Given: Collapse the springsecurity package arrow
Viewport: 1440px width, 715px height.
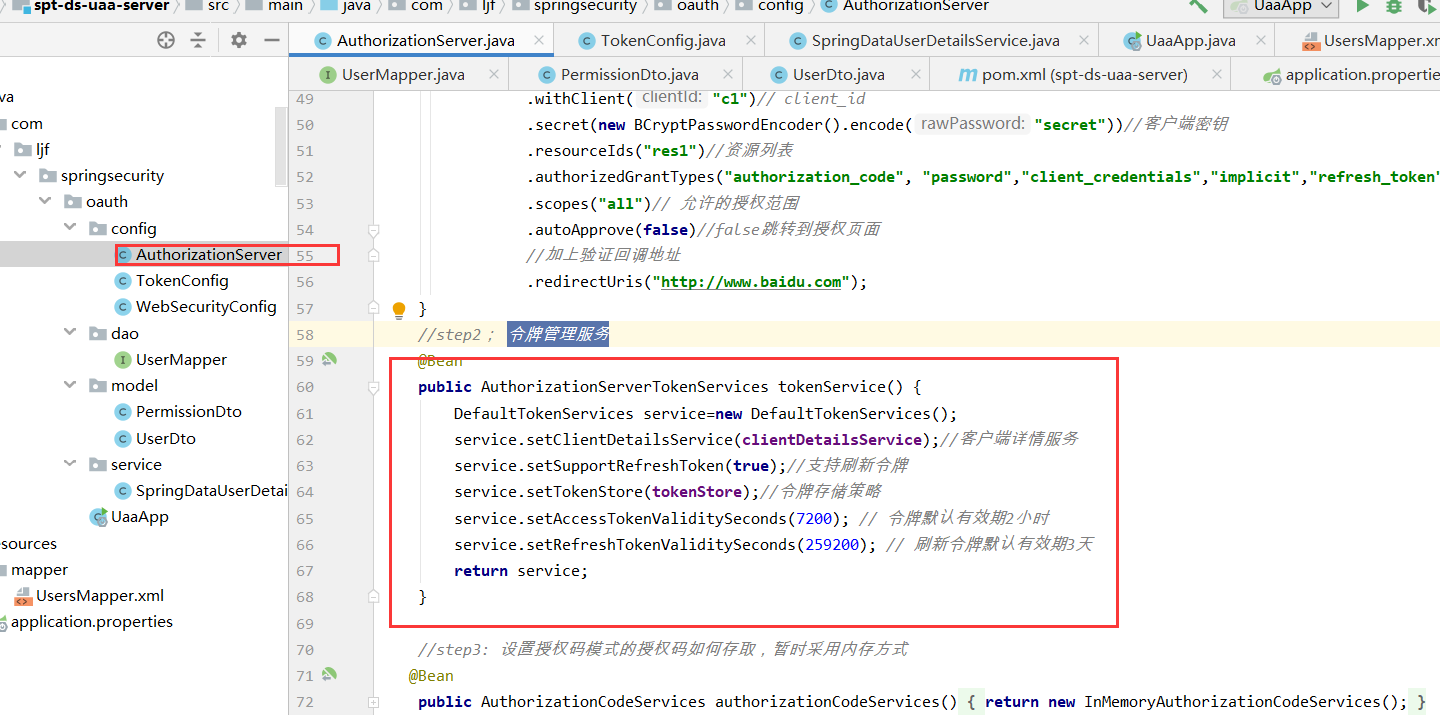Looking at the screenshot, I should pyautogui.click(x=20, y=175).
